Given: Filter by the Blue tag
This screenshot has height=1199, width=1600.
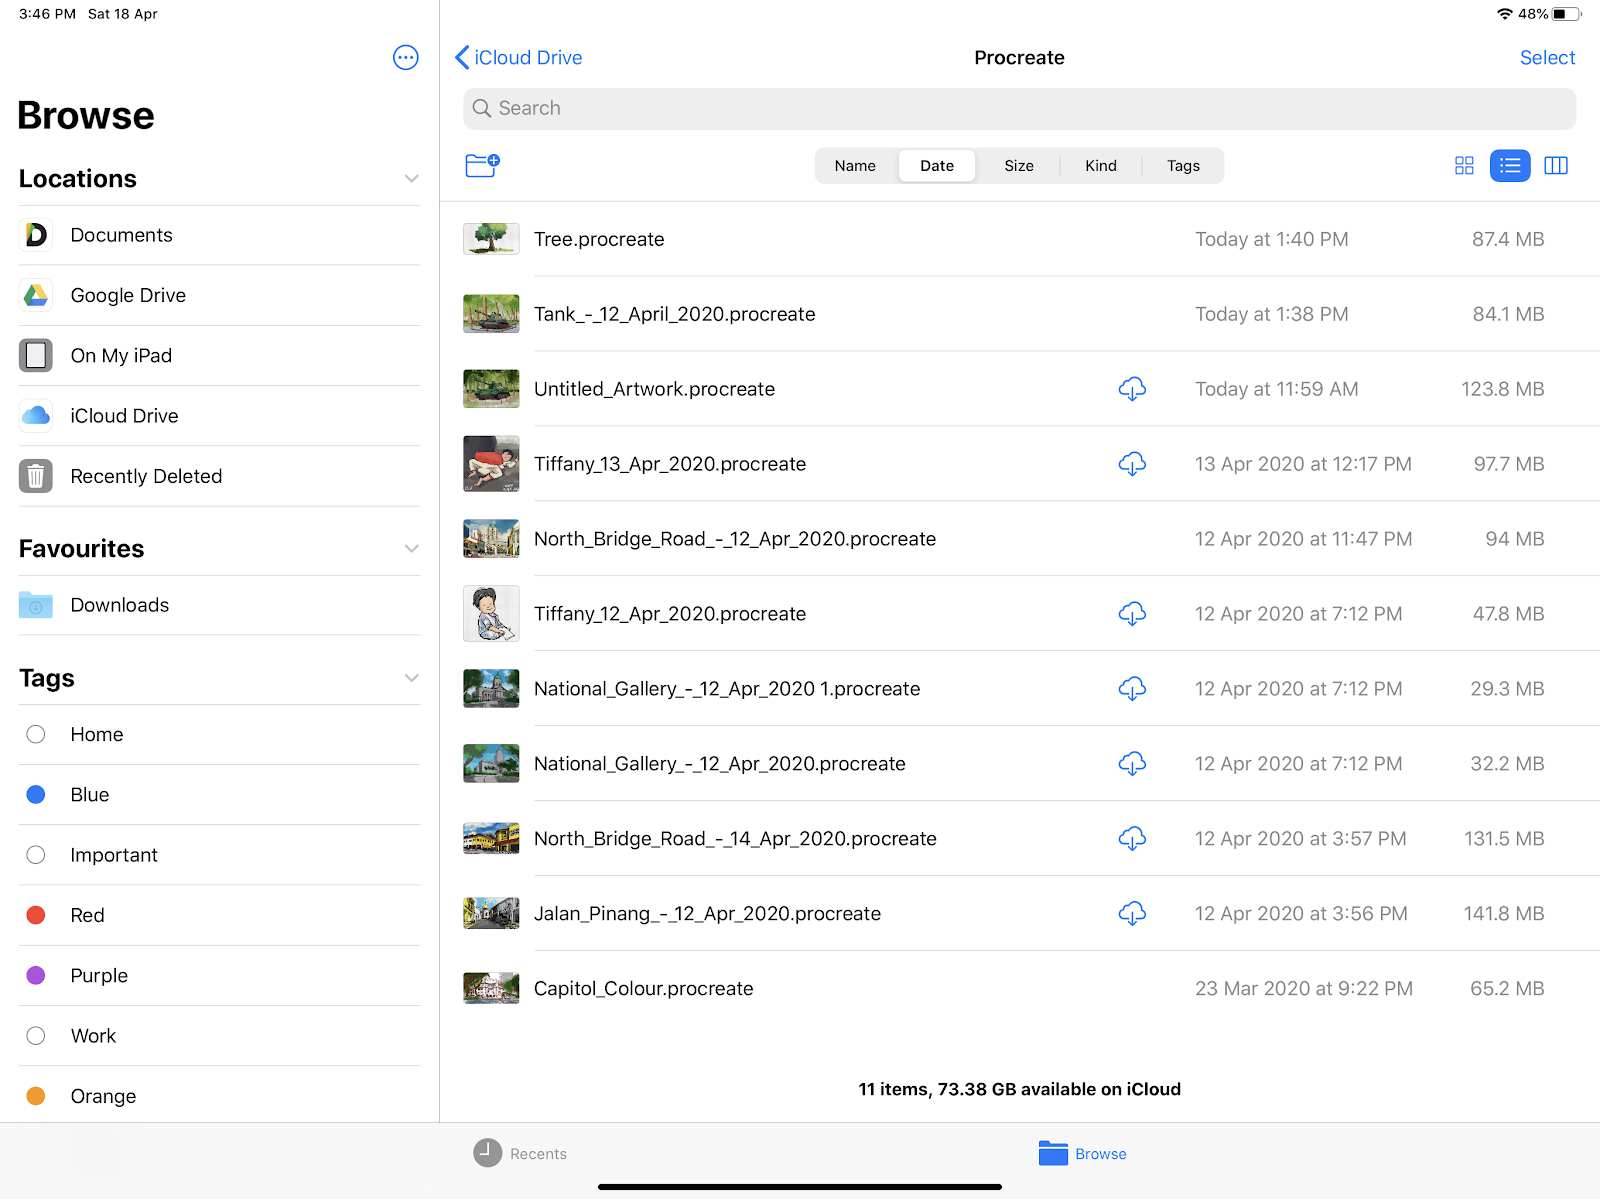Looking at the screenshot, I should tap(219, 794).
